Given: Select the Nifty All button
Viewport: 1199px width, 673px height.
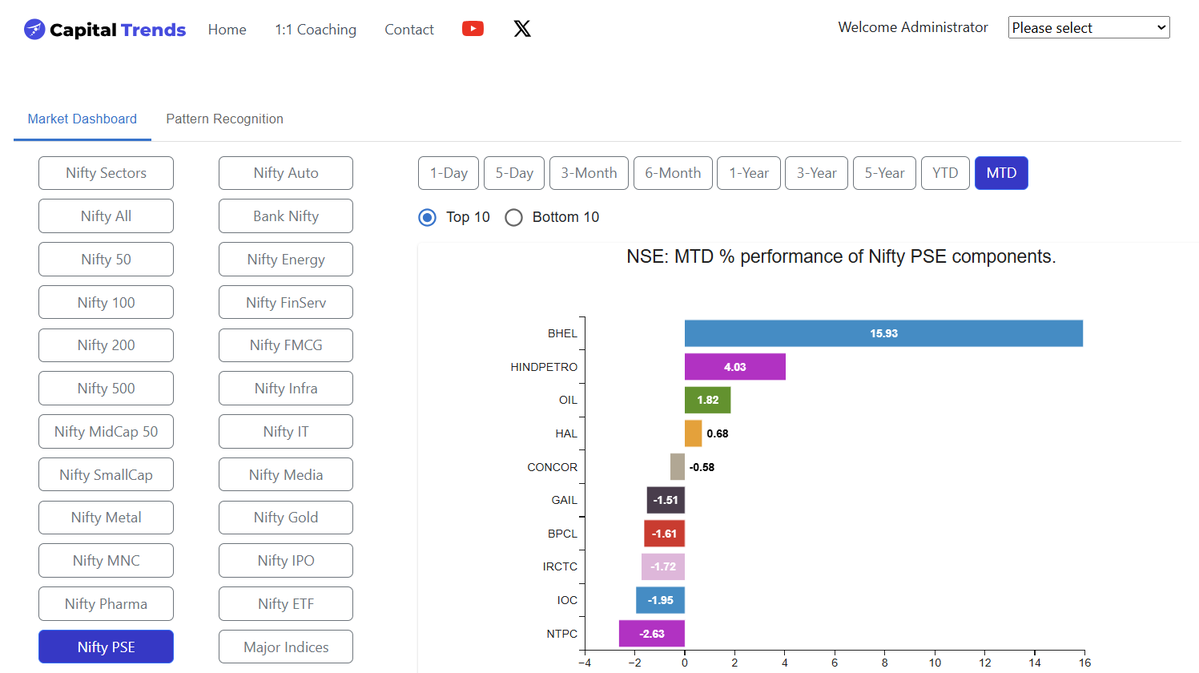Looking at the screenshot, I should pos(106,216).
